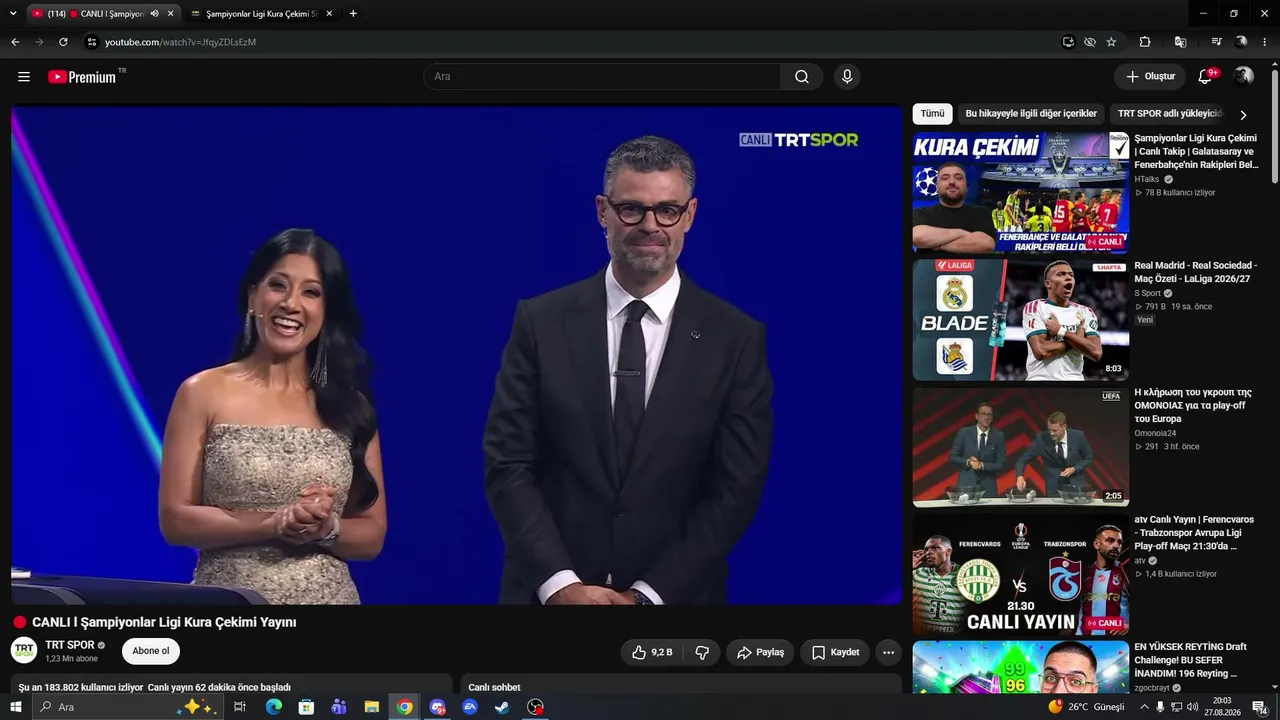Open the Oluştur create menu
The image size is (1280, 720).
[x=1150, y=77]
